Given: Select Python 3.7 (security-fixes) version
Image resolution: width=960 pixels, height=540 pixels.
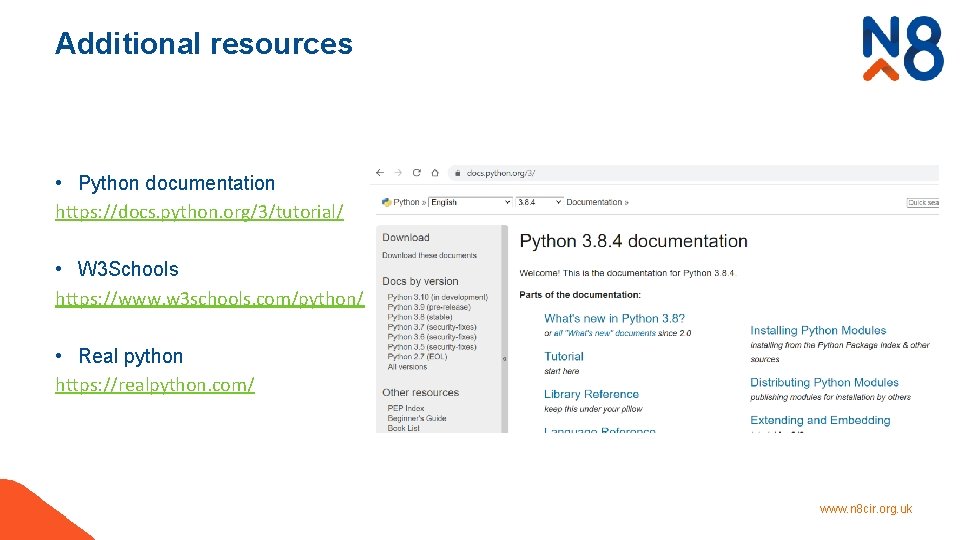Looking at the screenshot, I should (432, 327).
